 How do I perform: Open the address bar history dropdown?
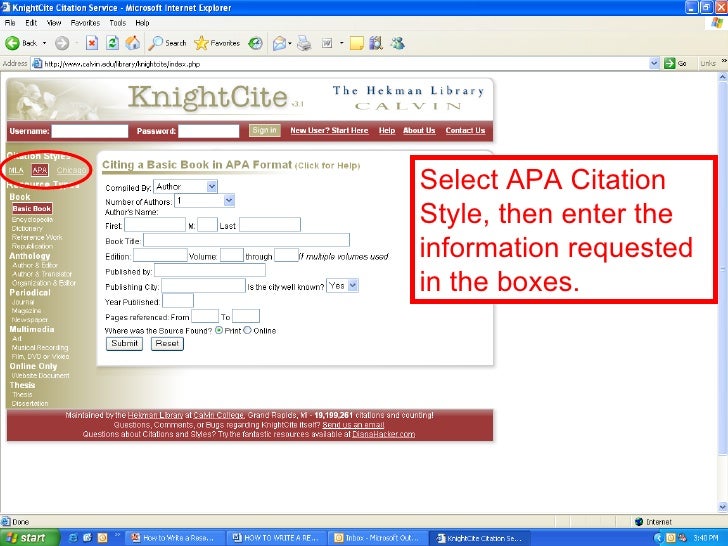coord(654,64)
